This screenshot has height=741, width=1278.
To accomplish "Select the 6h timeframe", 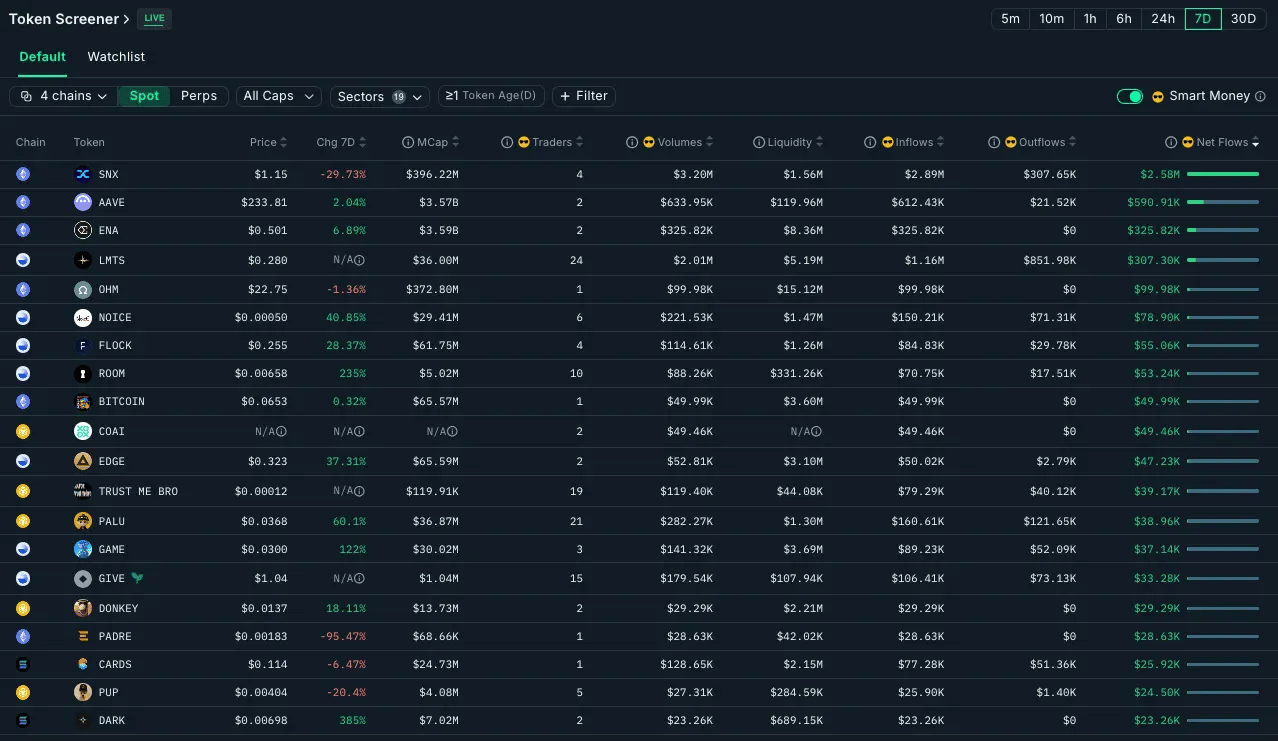I will tap(1124, 19).
